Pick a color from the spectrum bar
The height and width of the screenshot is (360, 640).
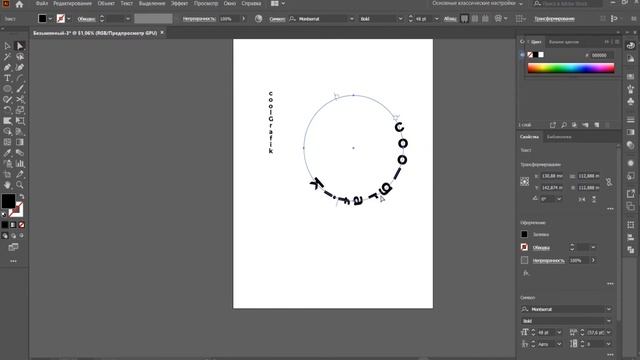click(x=571, y=68)
